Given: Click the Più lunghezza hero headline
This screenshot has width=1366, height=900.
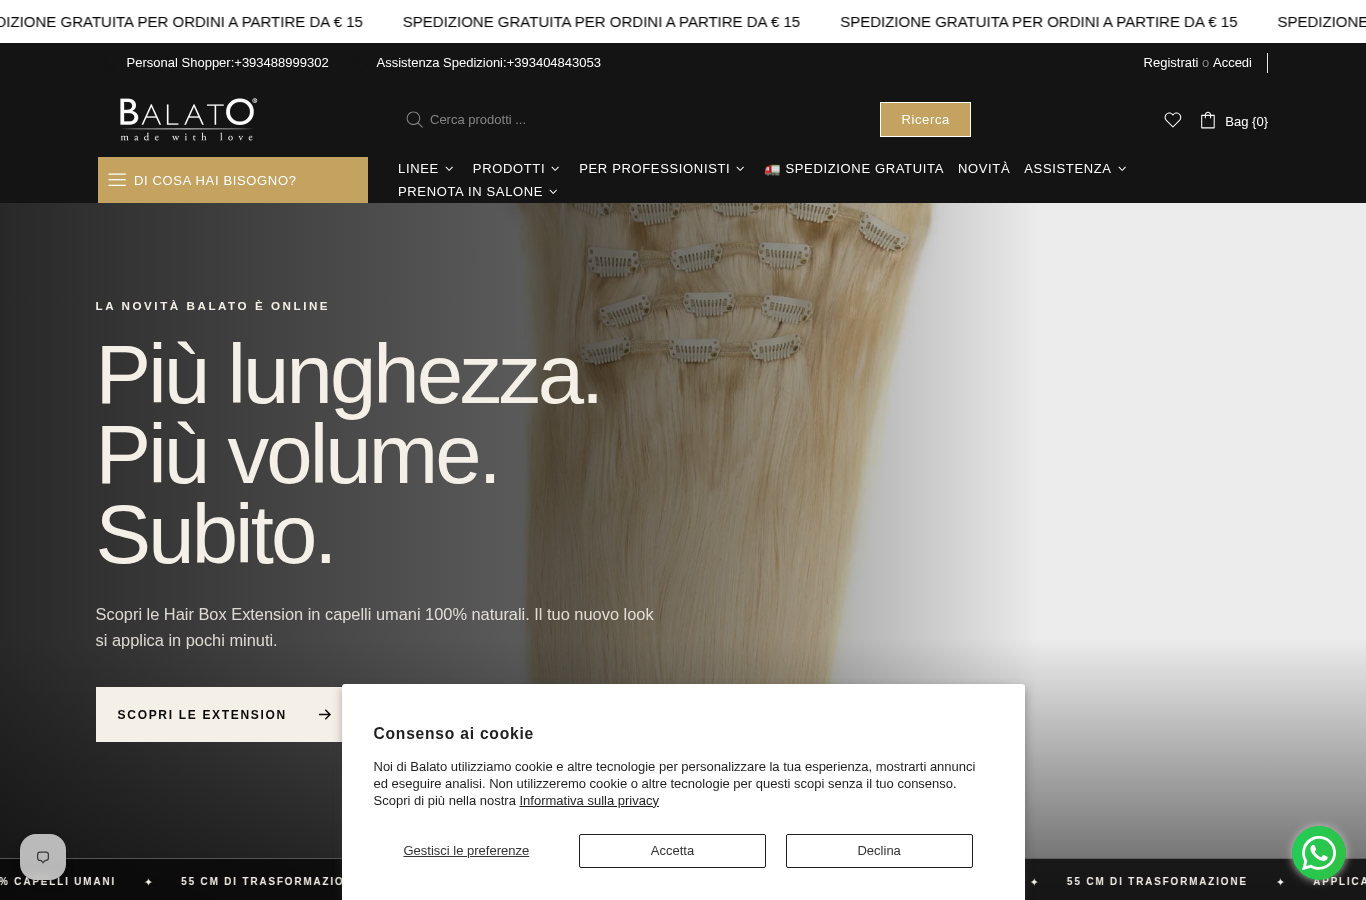Looking at the screenshot, I should click(348, 375).
